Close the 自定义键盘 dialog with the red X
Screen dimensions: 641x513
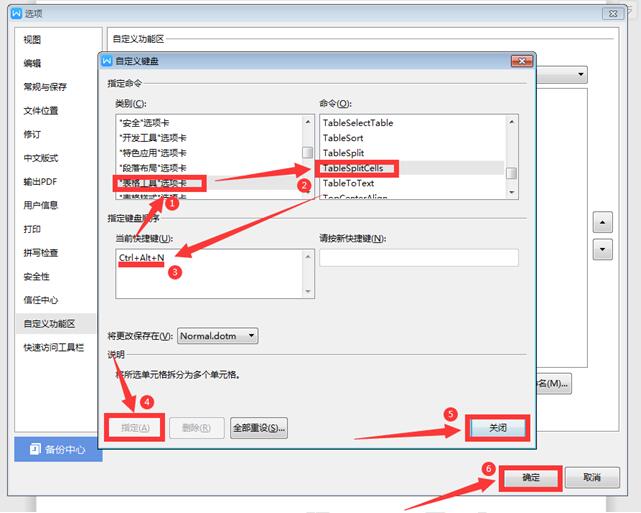tap(522, 61)
